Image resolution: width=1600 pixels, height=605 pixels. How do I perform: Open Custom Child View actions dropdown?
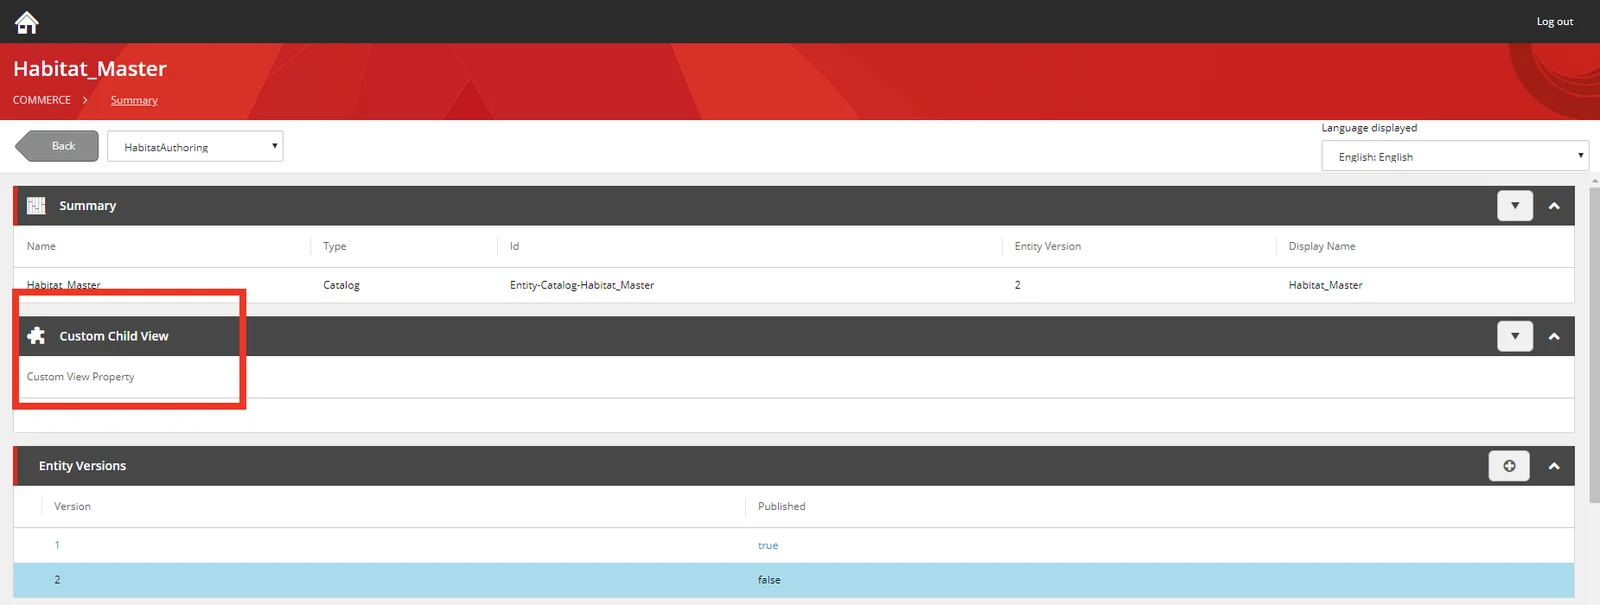1515,336
